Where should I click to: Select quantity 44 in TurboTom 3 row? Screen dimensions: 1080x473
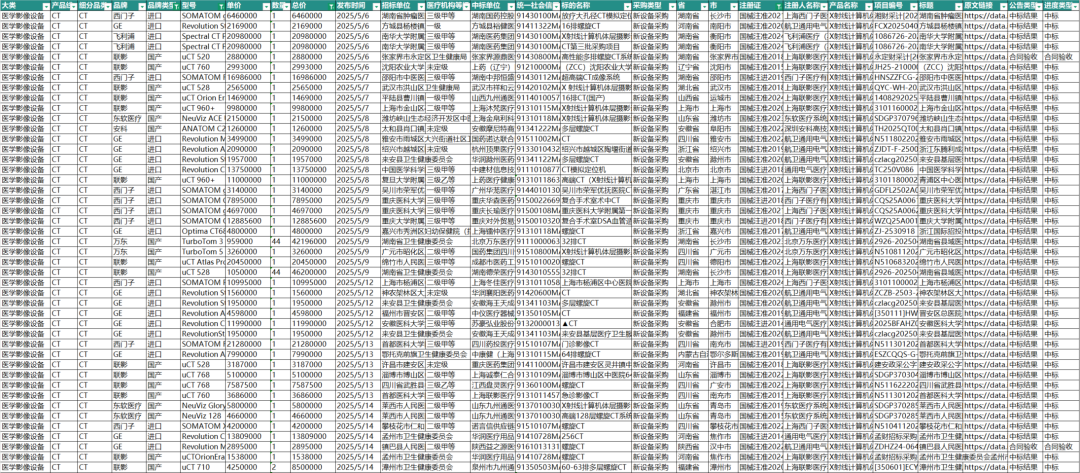[x=280, y=242]
